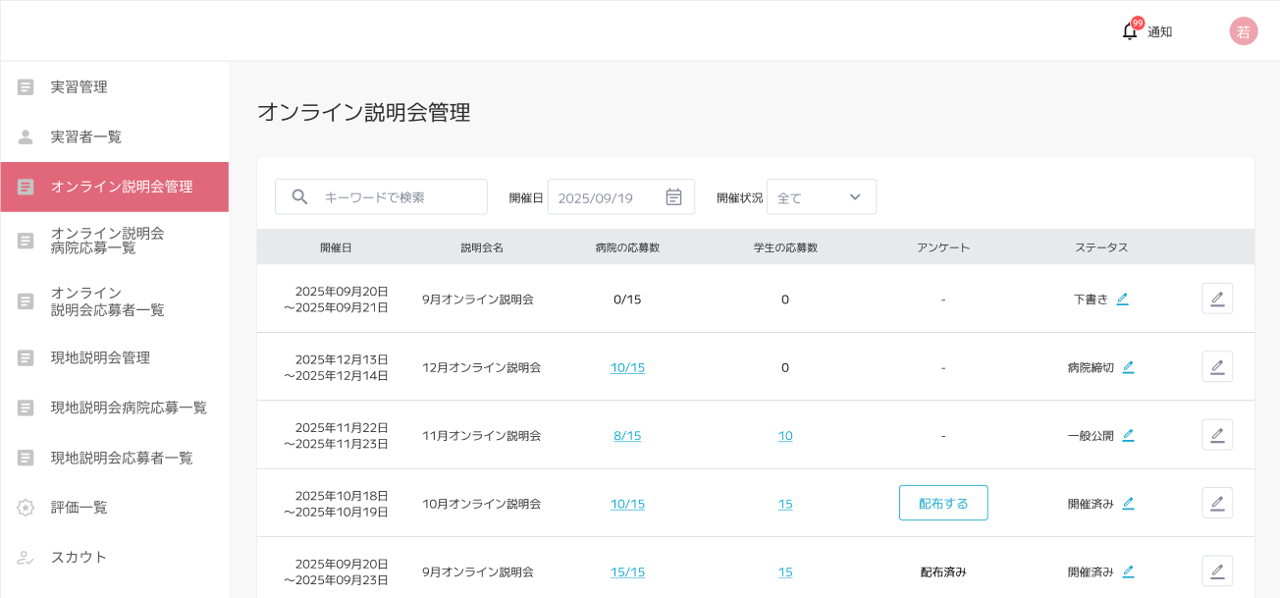The height and width of the screenshot is (598, 1280).
Task: Edit status pencil next to 一般公開
Action: tap(1128, 435)
